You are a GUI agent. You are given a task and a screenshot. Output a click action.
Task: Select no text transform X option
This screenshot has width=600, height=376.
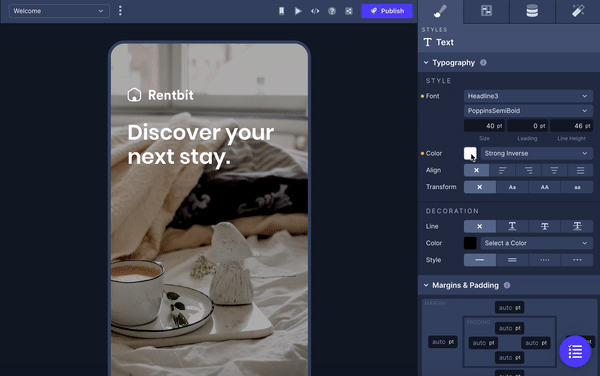coord(479,187)
